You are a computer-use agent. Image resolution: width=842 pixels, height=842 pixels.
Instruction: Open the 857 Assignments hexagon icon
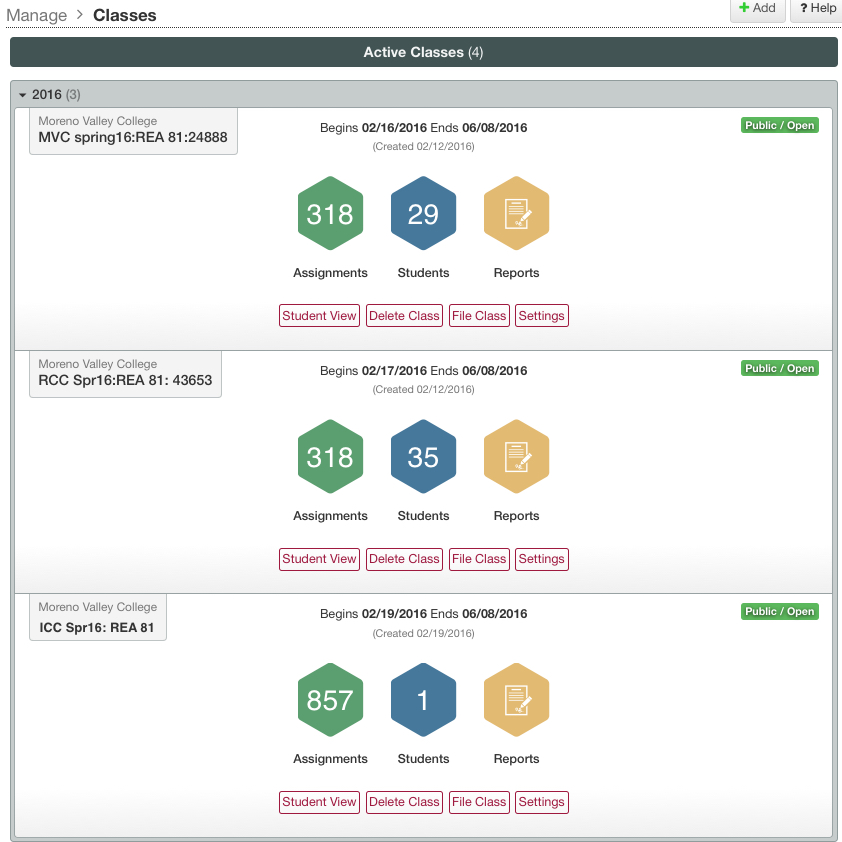coord(330,700)
